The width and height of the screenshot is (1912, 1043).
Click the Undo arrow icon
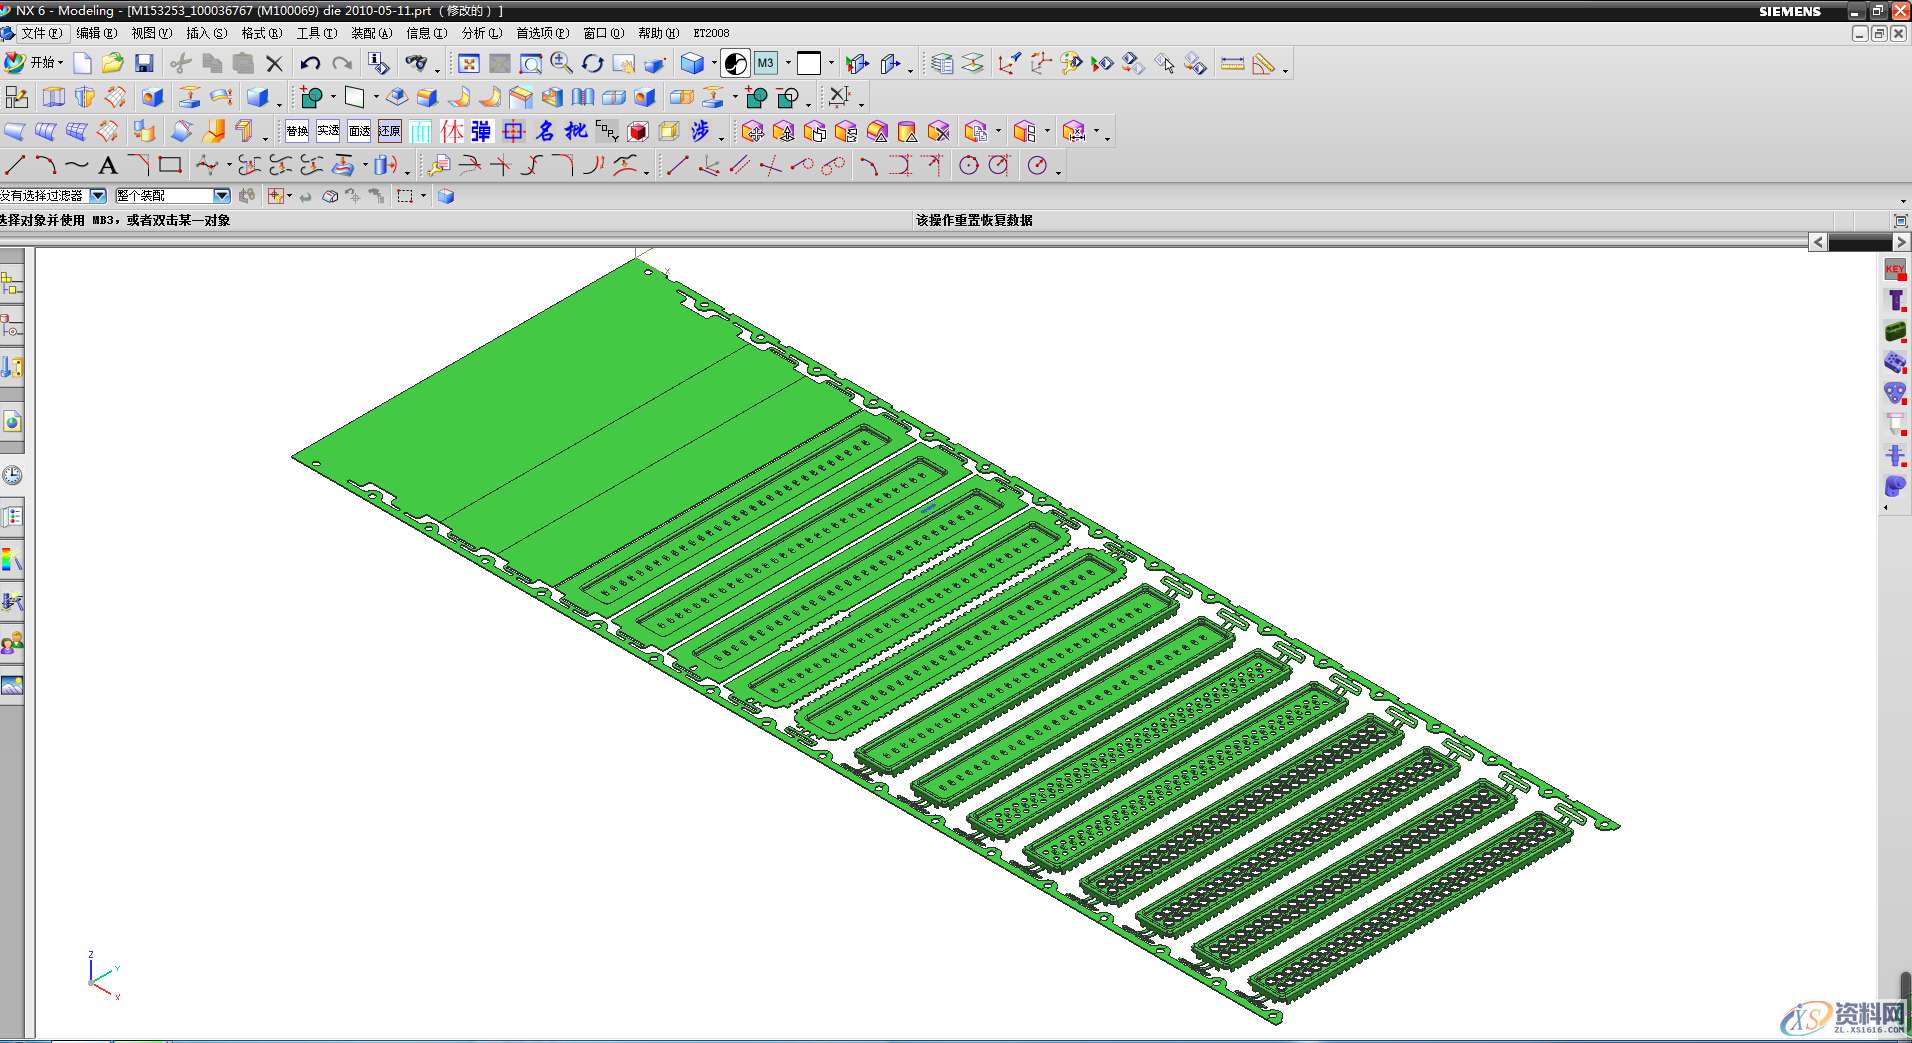[310, 64]
